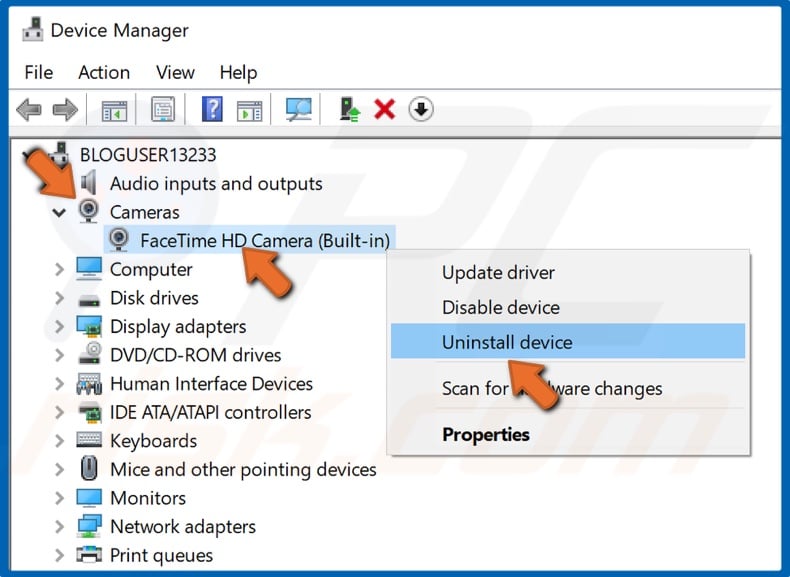Select the Display adapters label
This screenshot has width=790, height=577.
click(x=178, y=327)
